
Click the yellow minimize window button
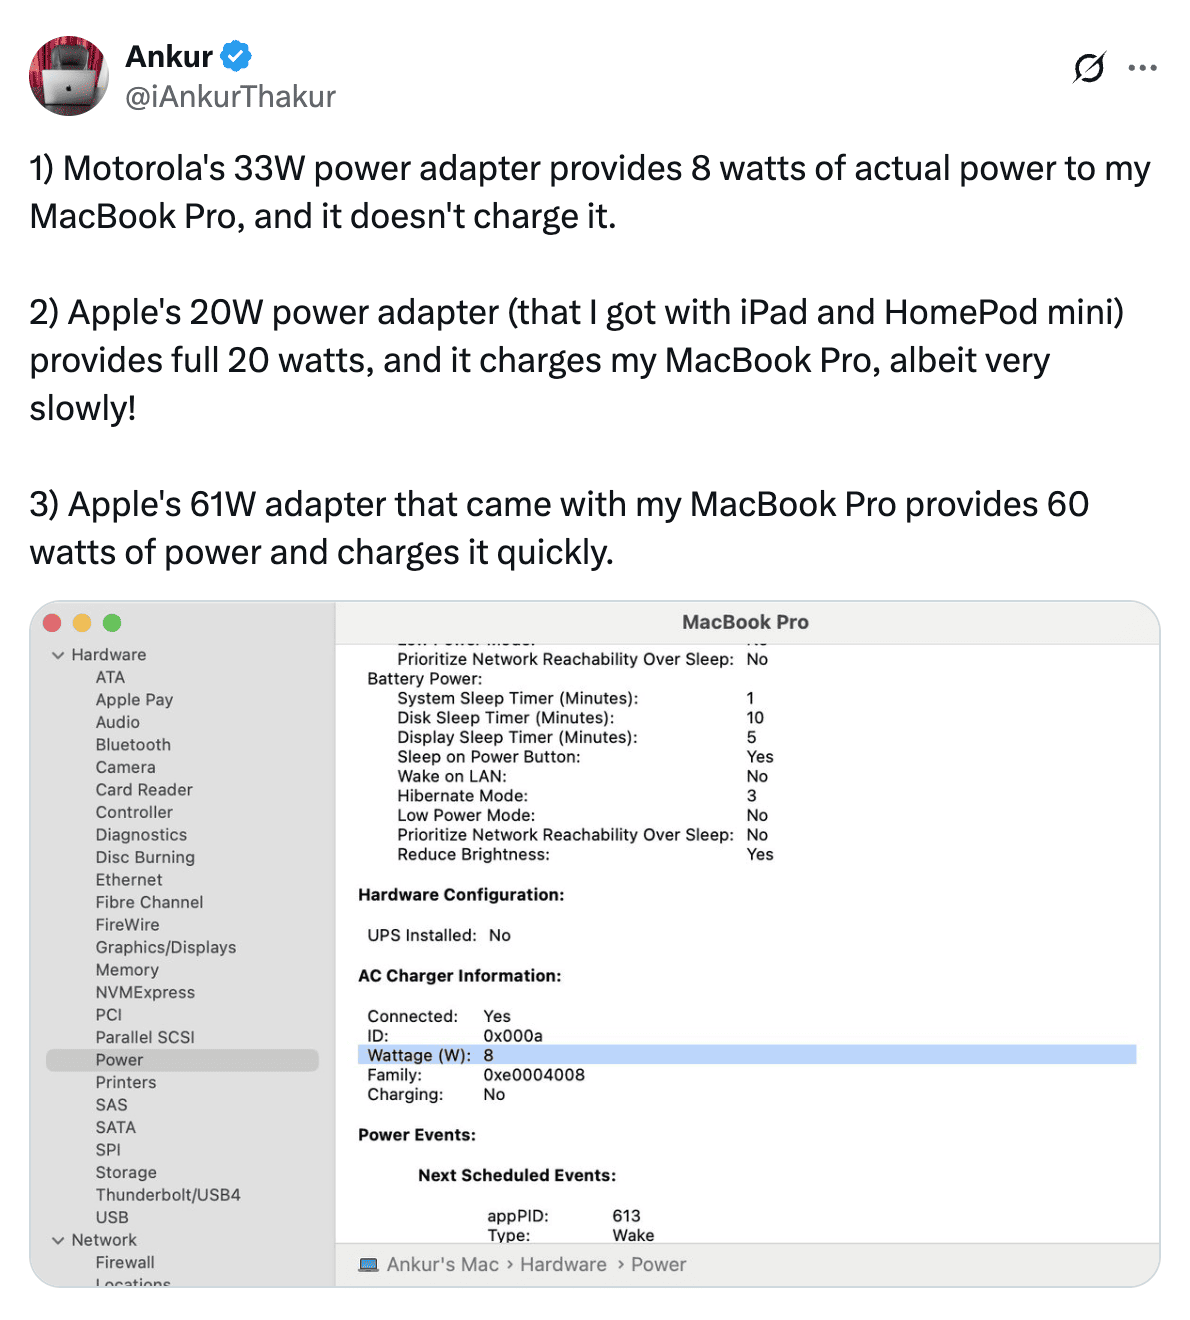point(82,623)
